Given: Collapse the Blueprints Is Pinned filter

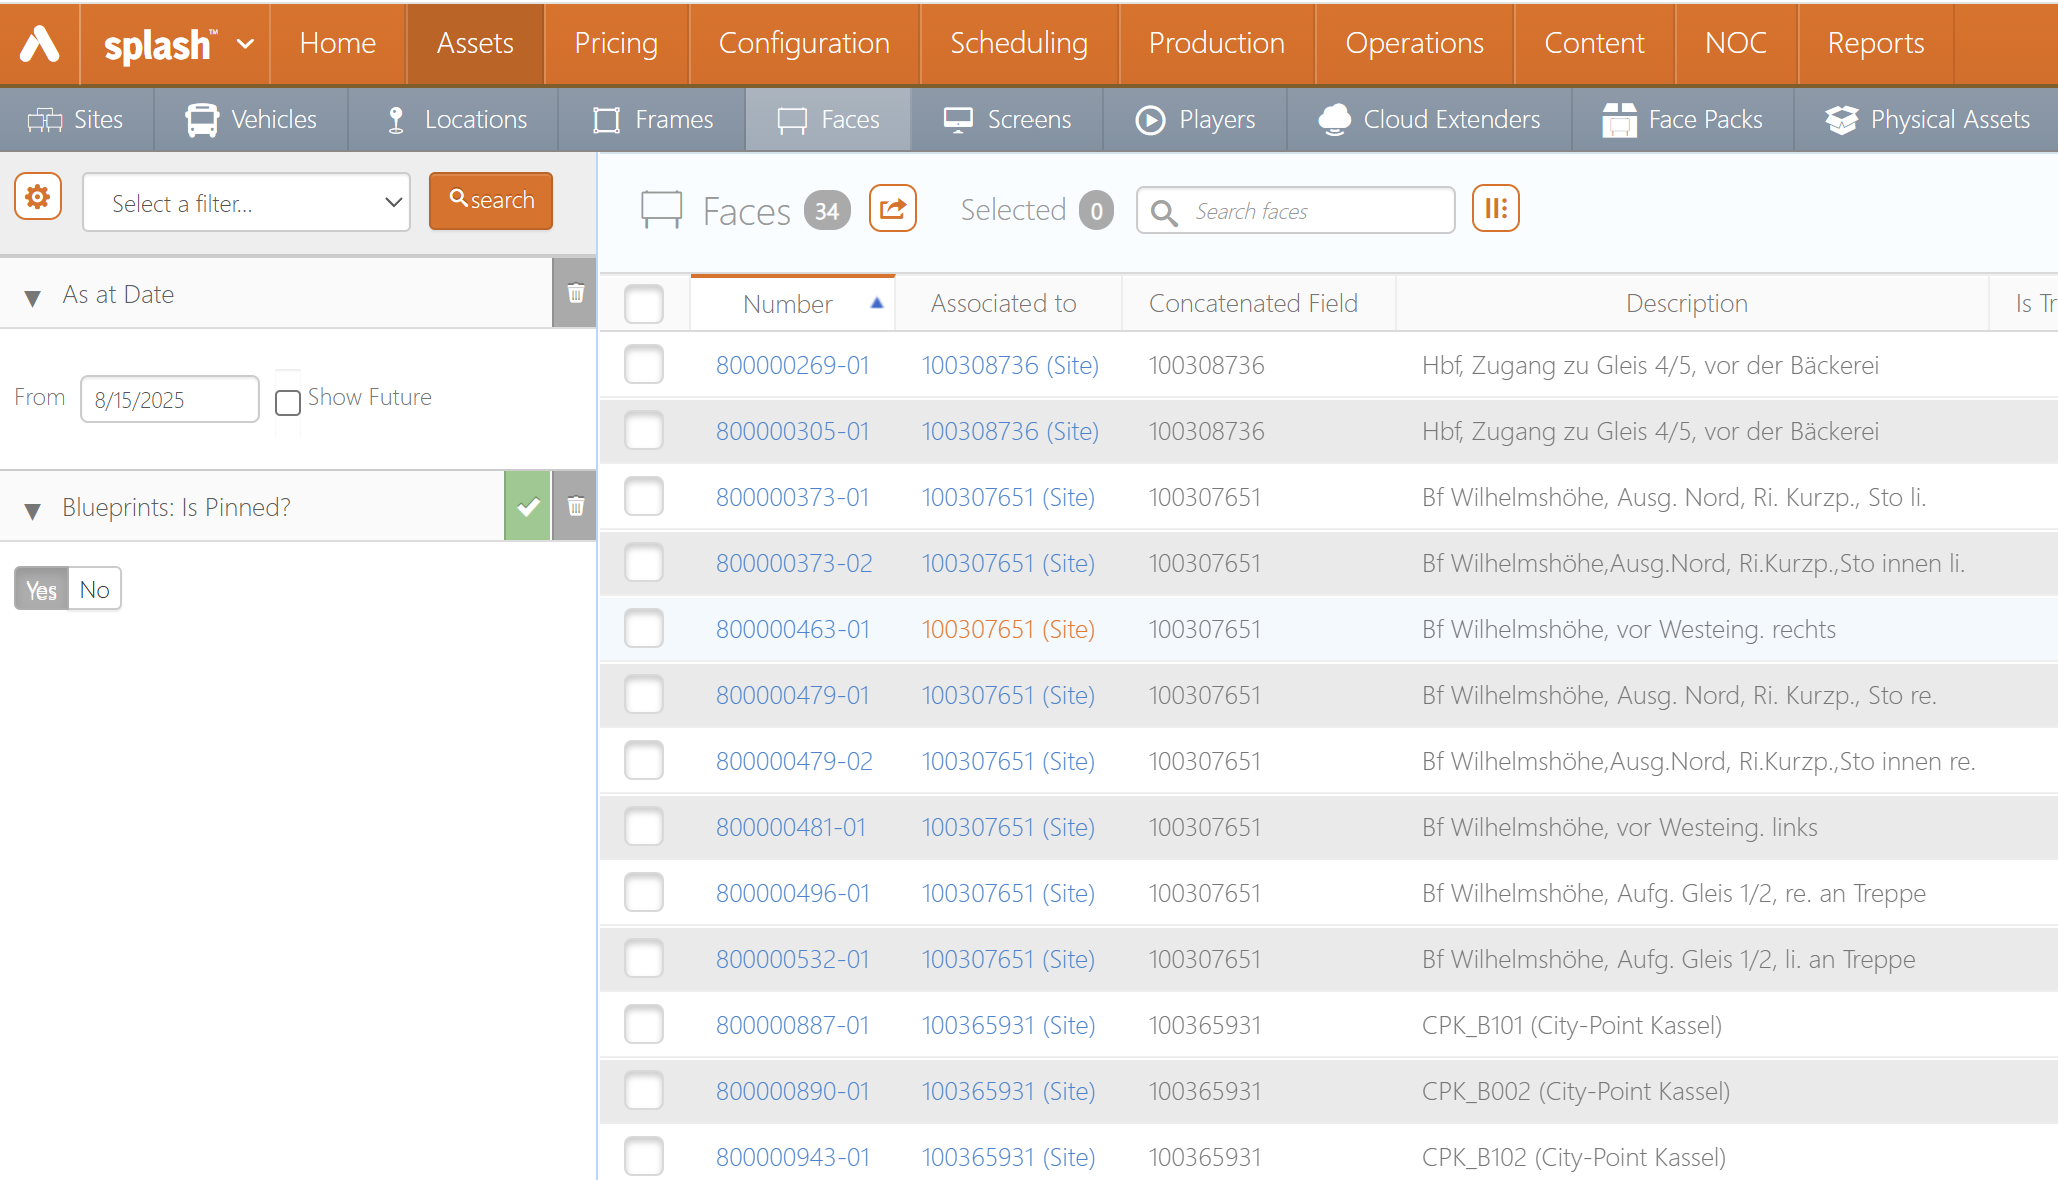Looking at the screenshot, I should click(x=32, y=510).
